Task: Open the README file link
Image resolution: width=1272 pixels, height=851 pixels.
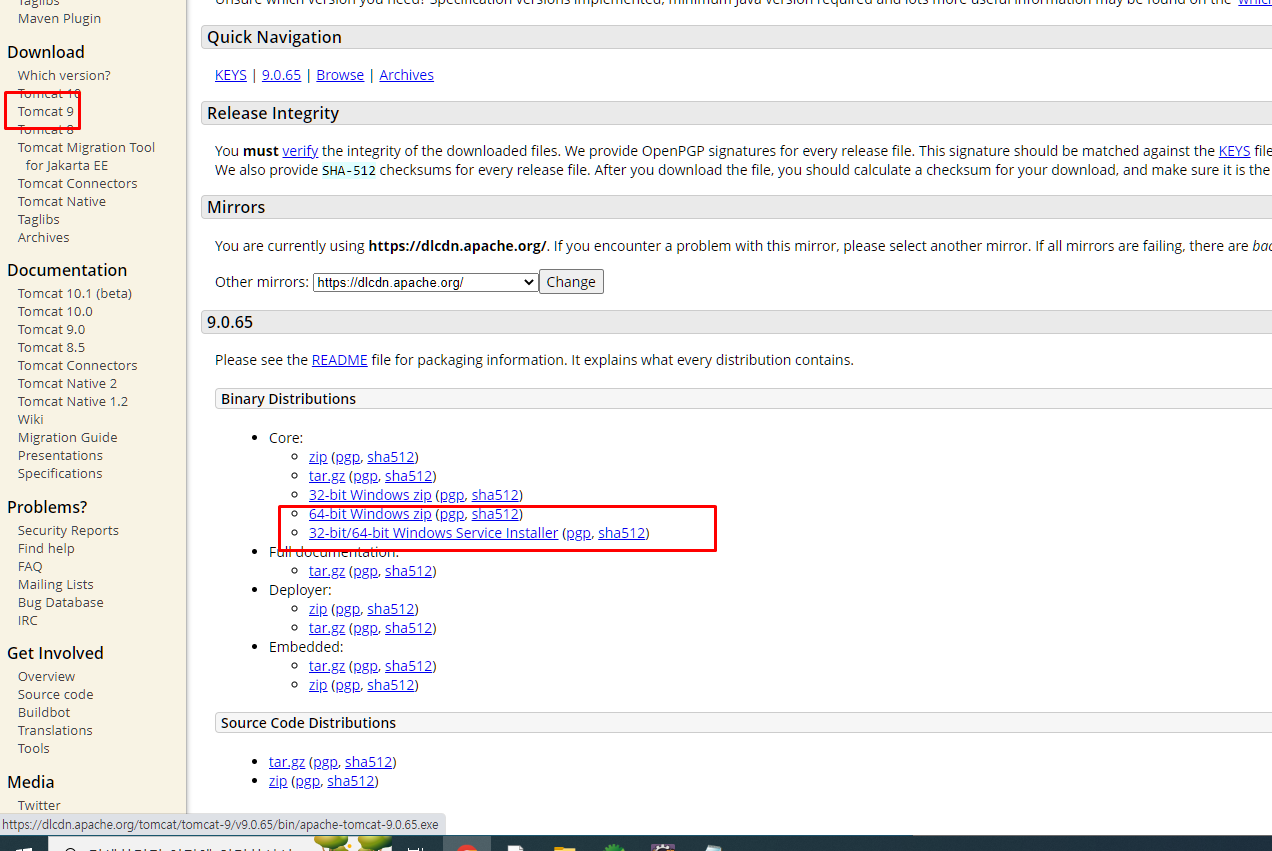Action: click(340, 360)
